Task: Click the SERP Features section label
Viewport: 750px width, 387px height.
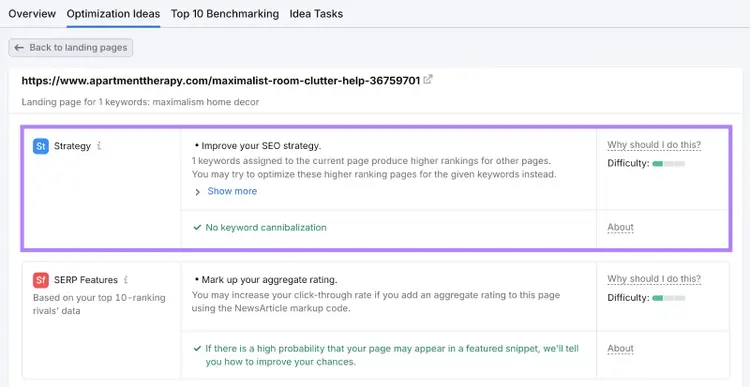Action: coord(86,280)
